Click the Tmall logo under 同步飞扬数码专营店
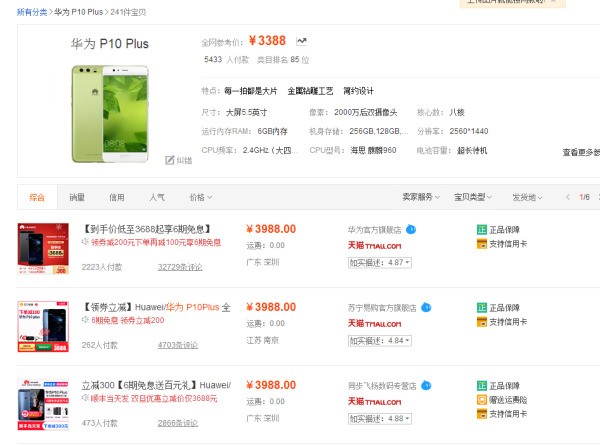 point(374,402)
